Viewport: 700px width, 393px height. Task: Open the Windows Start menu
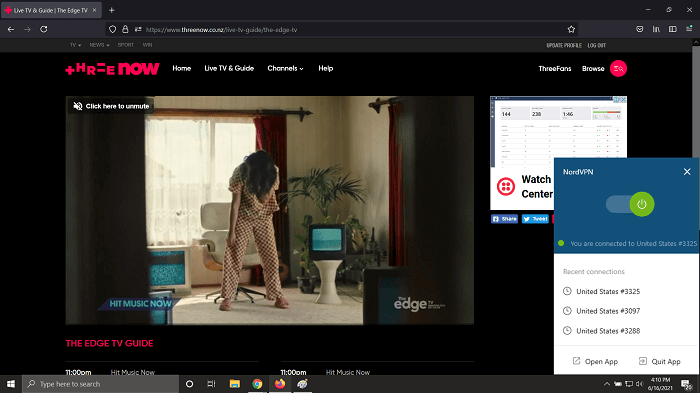tap(11, 384)
